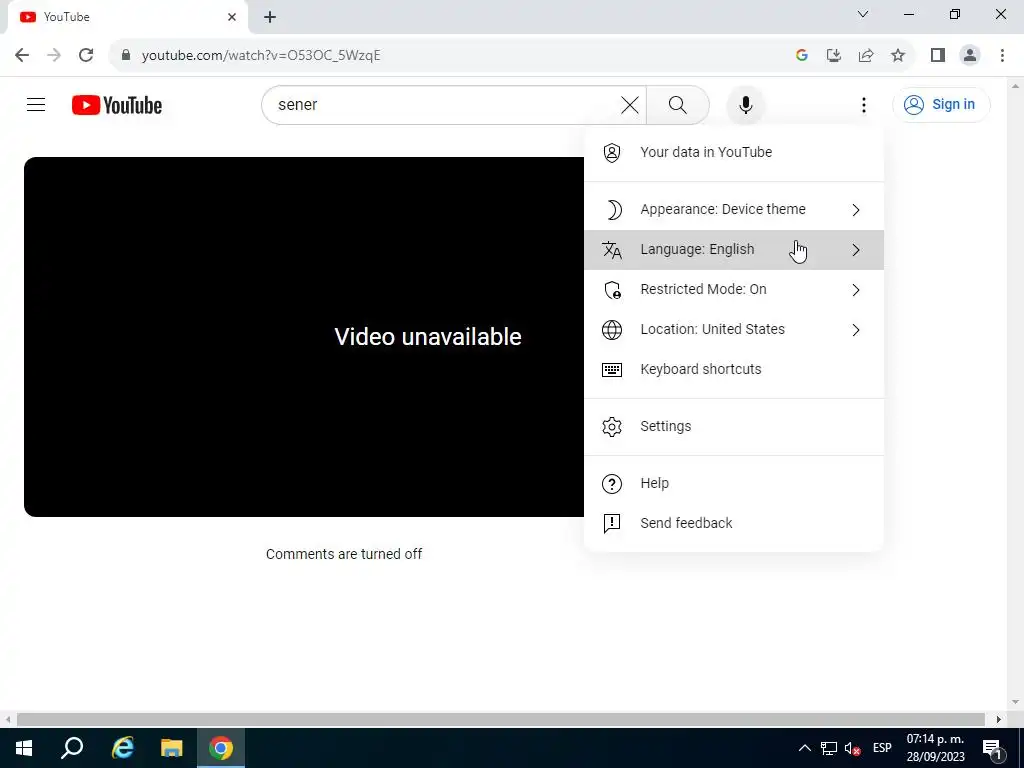Select the YouTube browser tab

127,17
